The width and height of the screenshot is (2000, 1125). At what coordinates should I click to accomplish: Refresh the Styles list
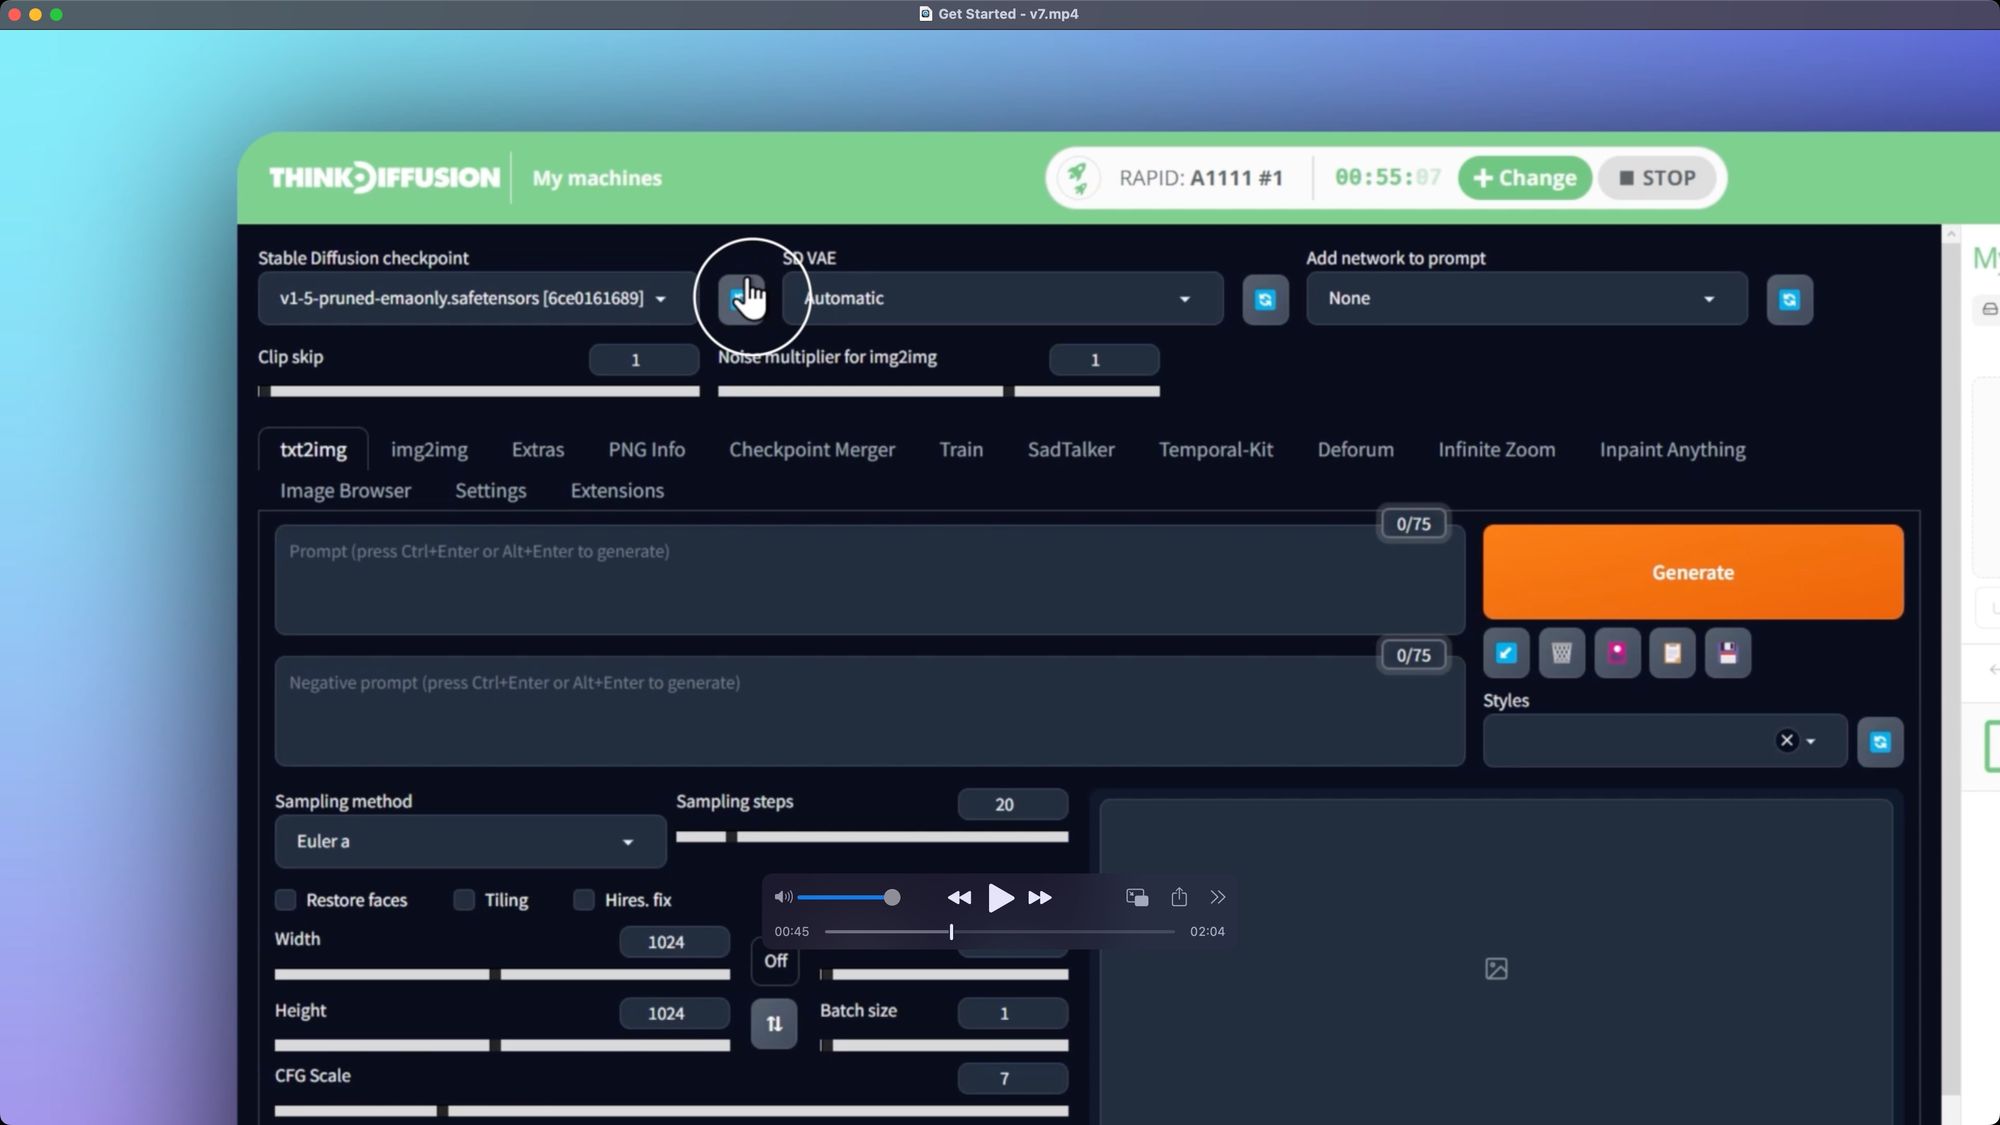click(1880, 742)
